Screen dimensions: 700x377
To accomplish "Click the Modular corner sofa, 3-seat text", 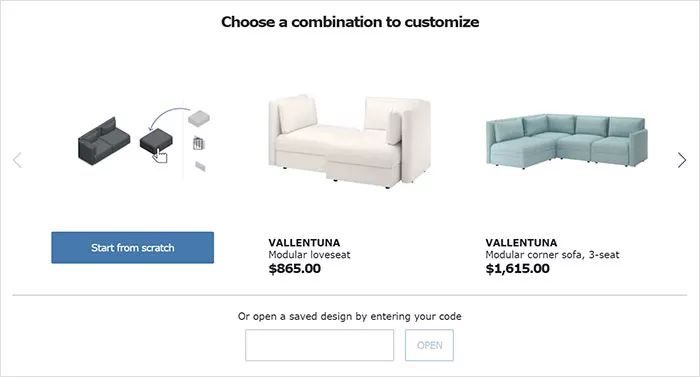I will pyautogui.click(x=552, y=255).
